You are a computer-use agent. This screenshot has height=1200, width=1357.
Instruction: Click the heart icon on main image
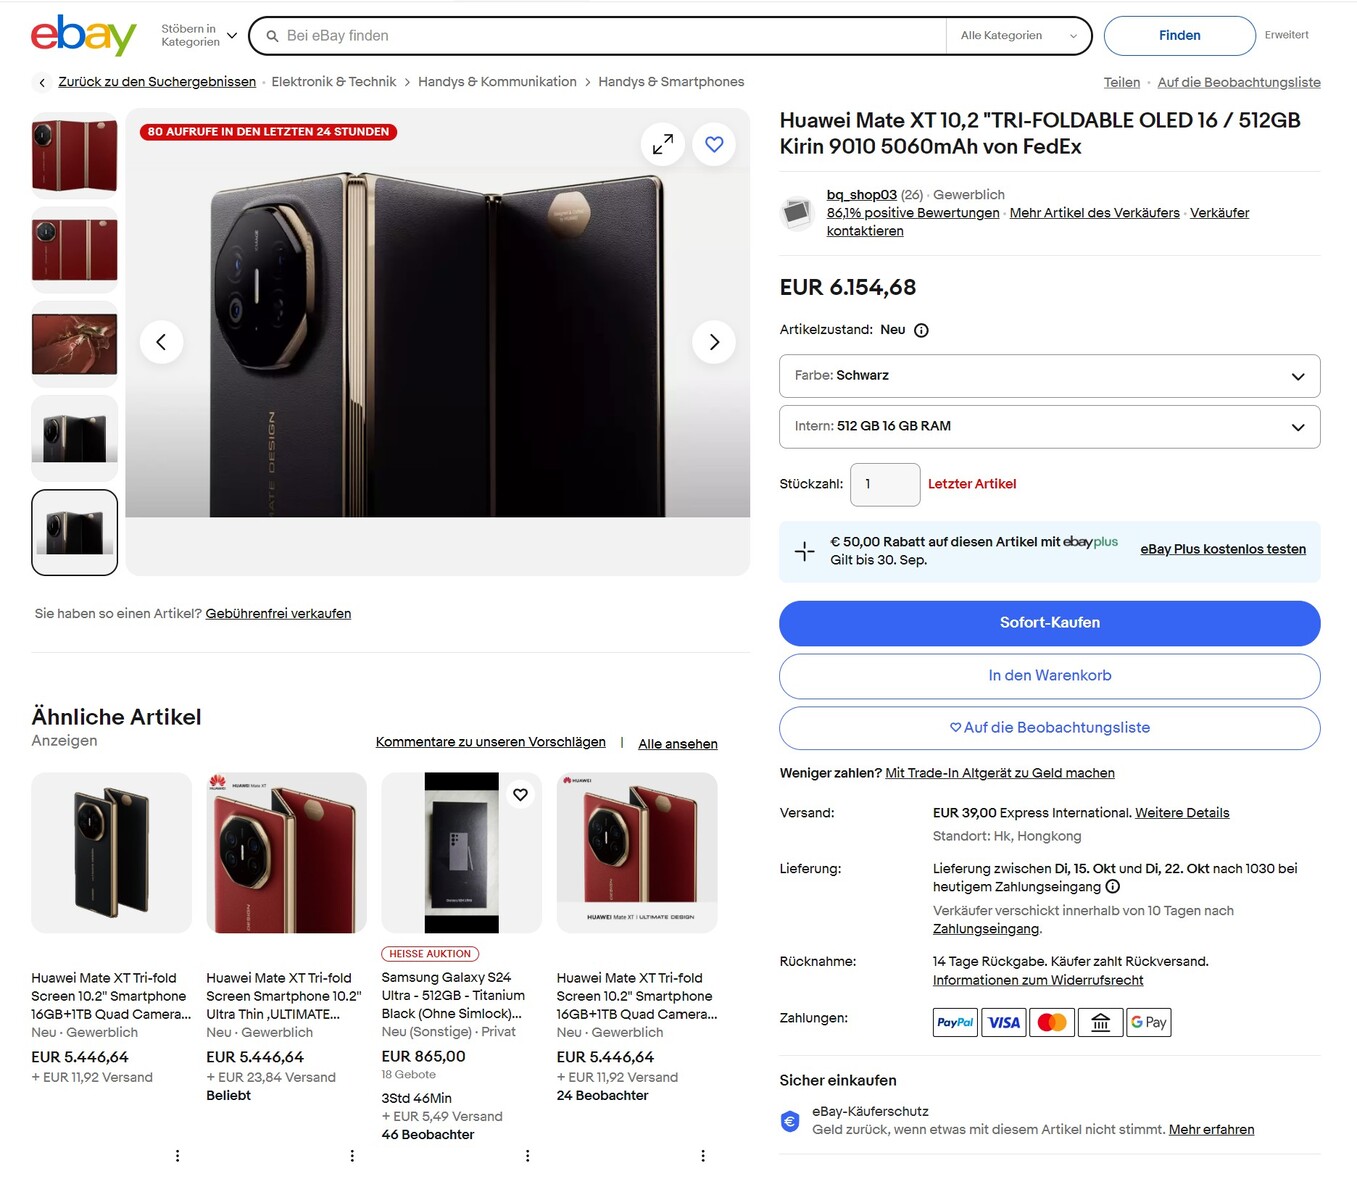point(714,145)
